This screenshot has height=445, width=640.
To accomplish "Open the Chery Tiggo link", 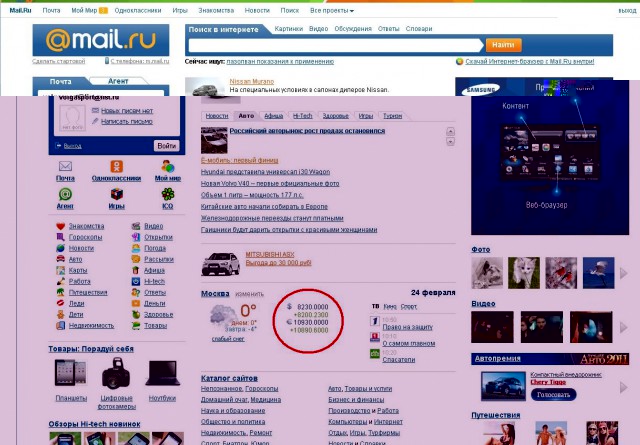I will (548, 382).
